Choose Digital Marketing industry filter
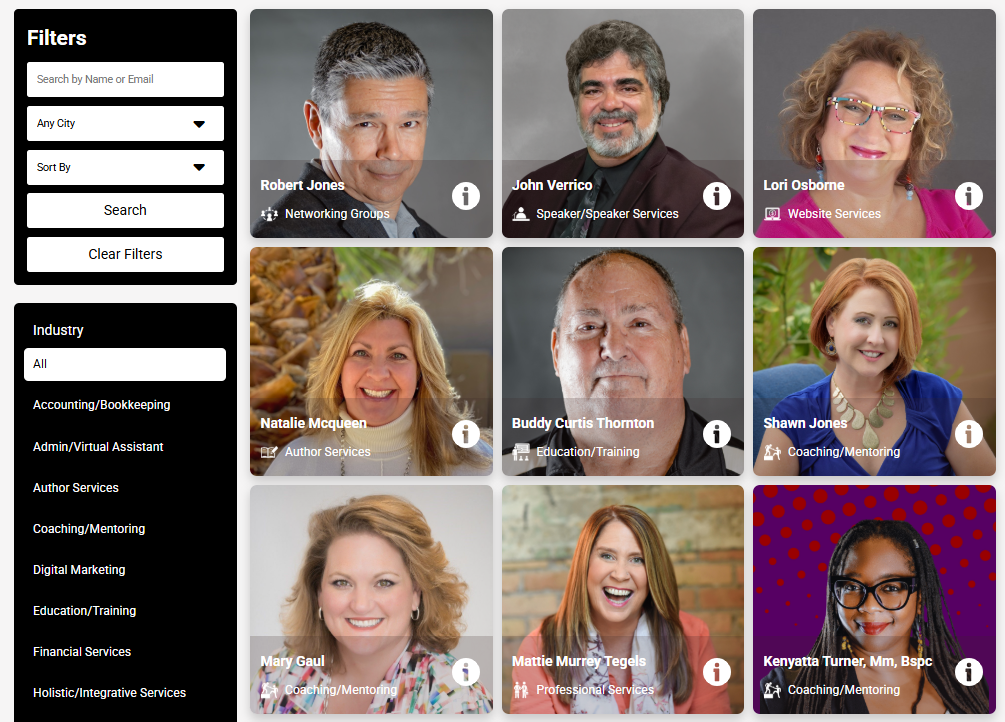 (79, 570)
